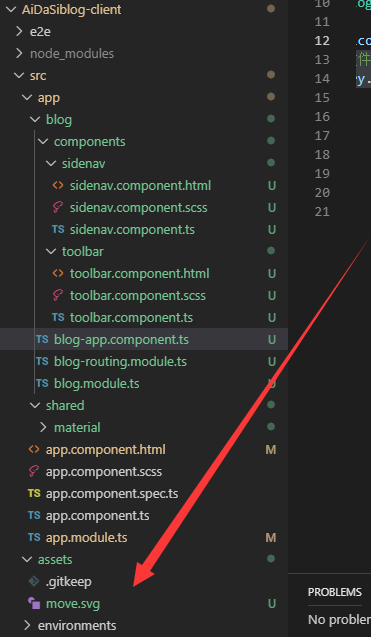Expand the material folder
The width and height of the screenshot is (371, 637).
pos(43,427)
